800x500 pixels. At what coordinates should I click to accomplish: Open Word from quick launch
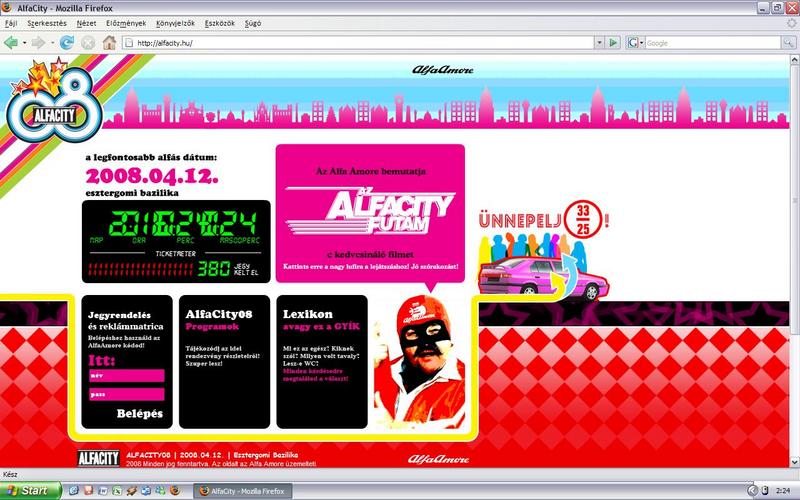[103, 491]
